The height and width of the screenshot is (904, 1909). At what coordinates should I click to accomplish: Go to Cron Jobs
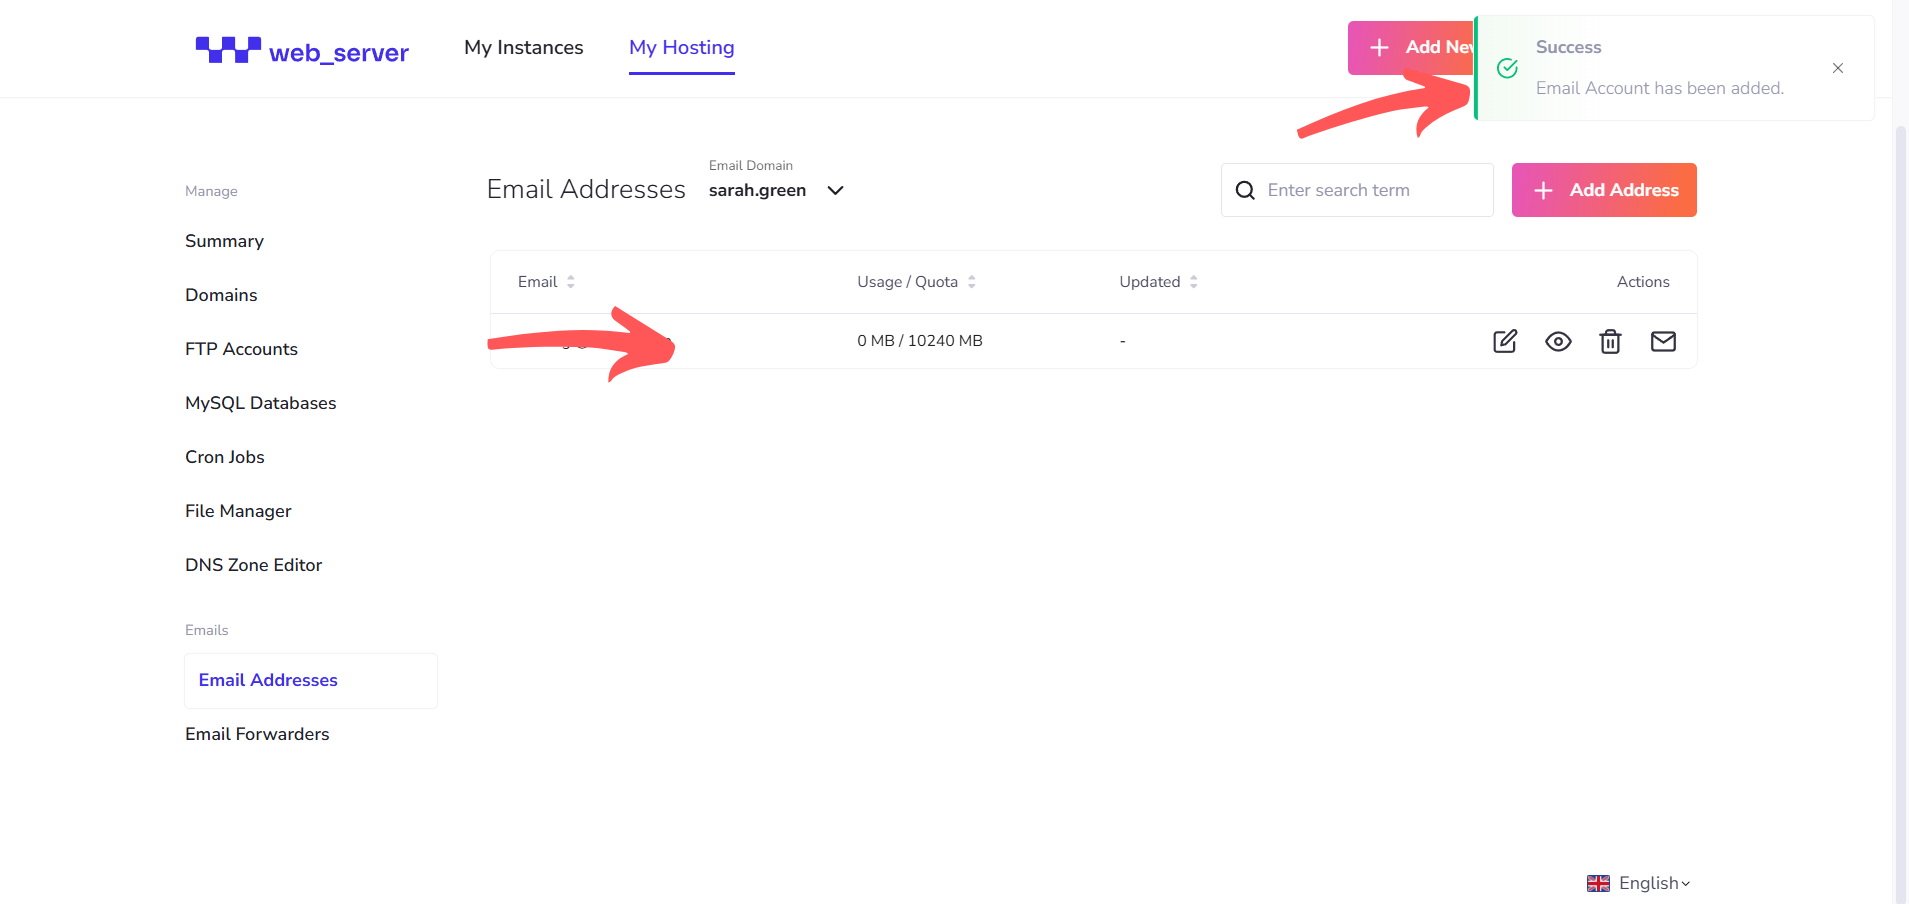[224, 457]
